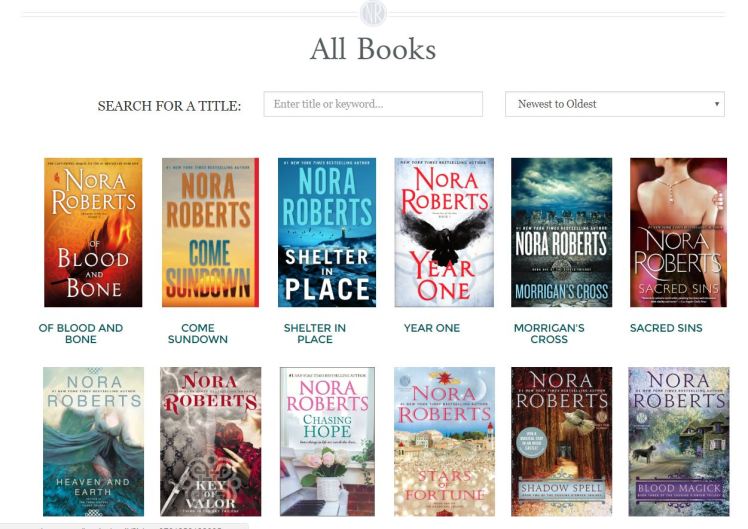
Task: Open the Year One raven cover
Action: [x=444, y=232]
